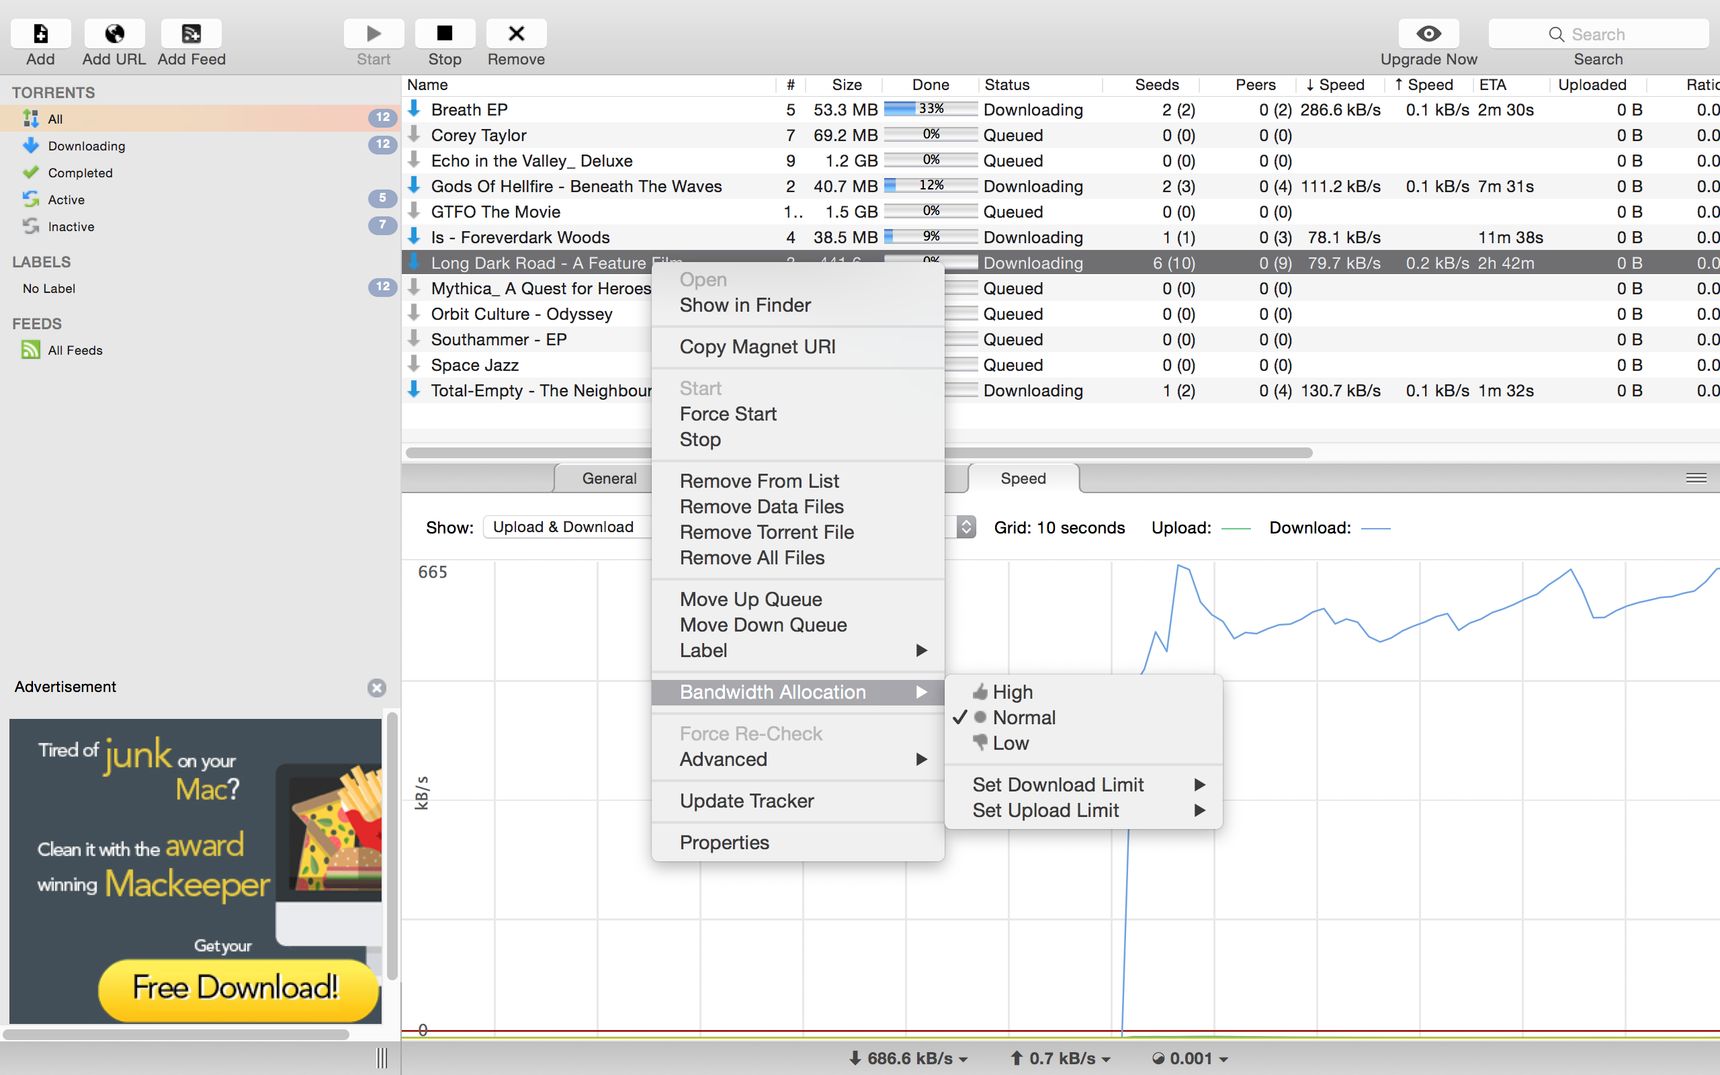Click the download arrow icon of Breath EP
This screenshot has height=1075, width=1720.
(414, 108)
